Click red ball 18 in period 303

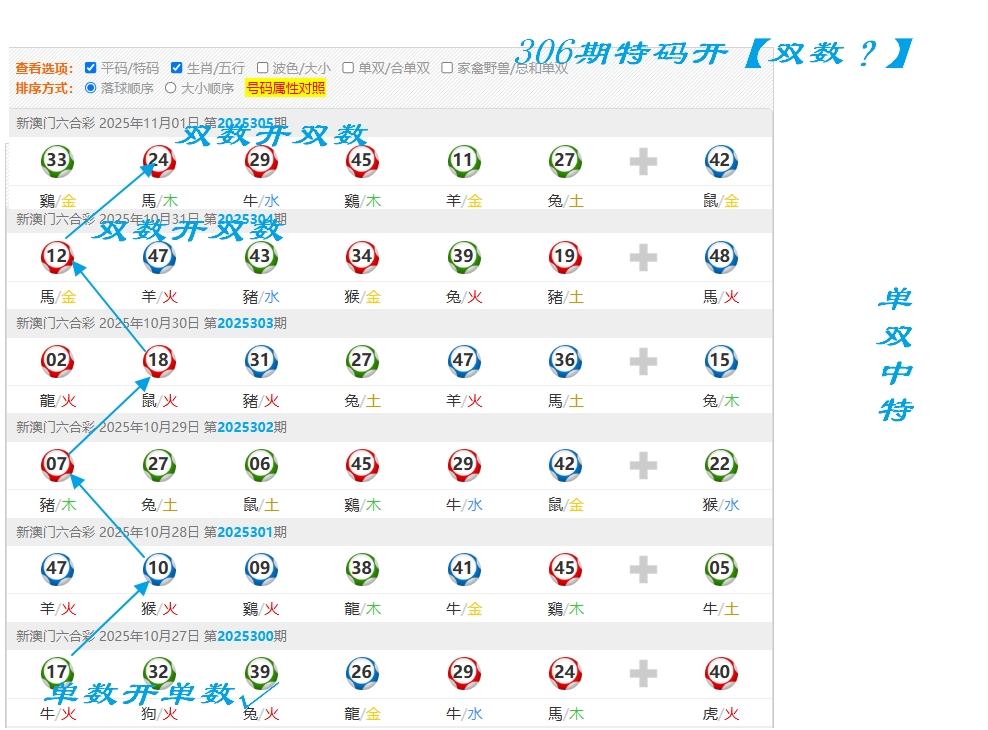159,361
